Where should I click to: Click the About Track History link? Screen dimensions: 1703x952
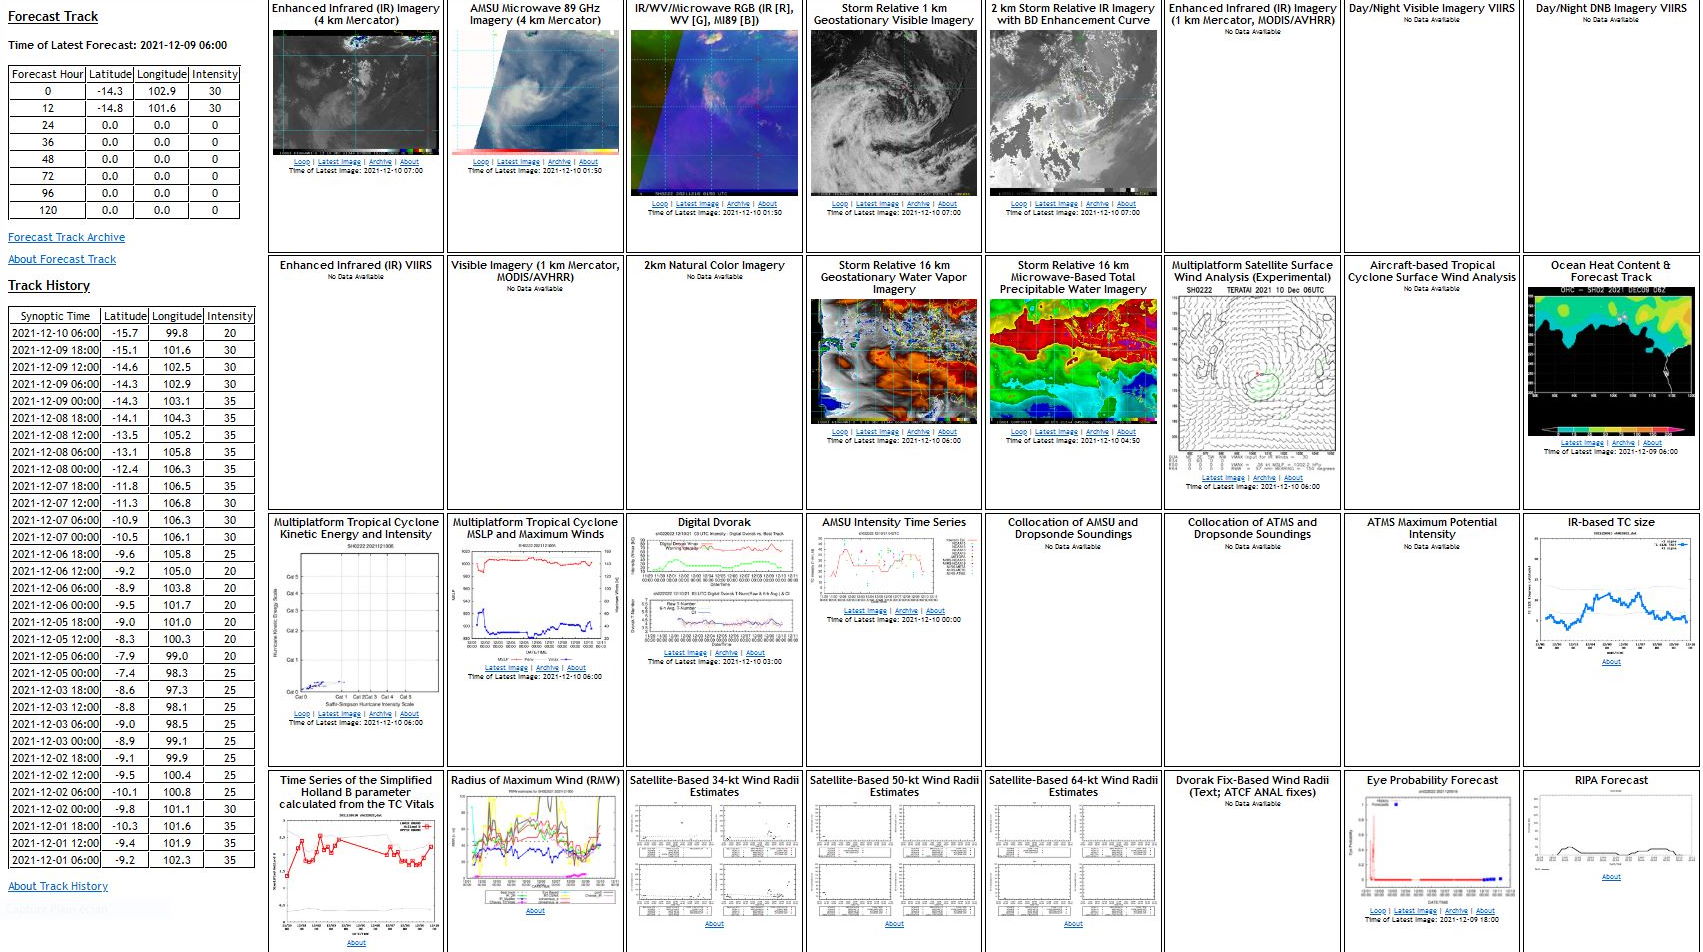[x=57, y=886]
